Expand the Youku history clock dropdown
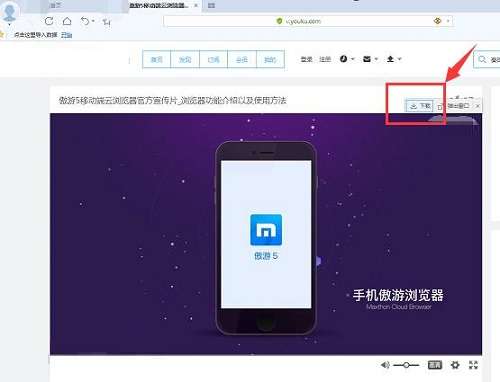500x382 pixels. (347, 59)
